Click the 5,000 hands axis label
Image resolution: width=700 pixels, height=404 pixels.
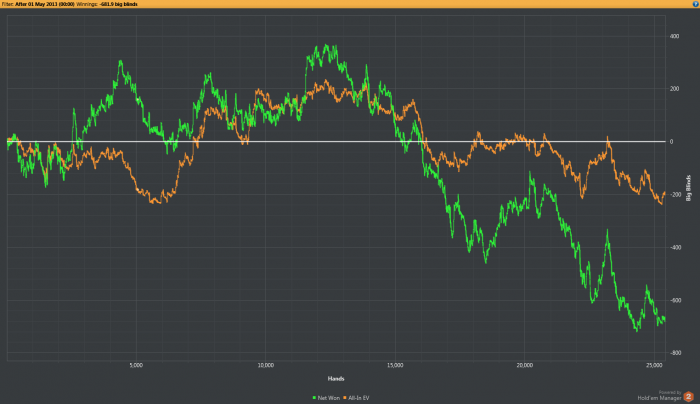[136, 365]
